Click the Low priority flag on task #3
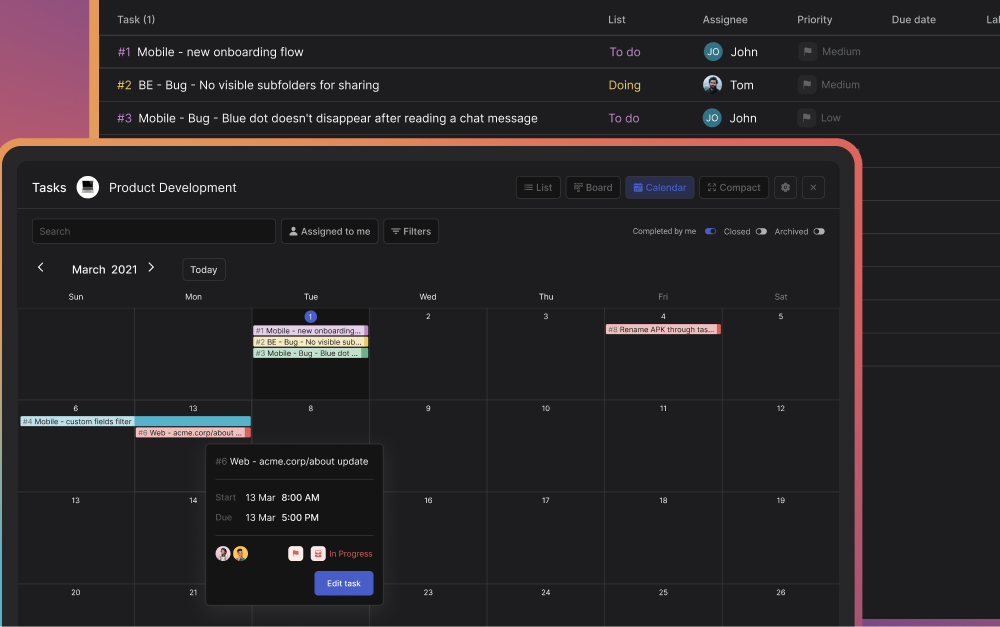This screenshot has width=1000, height=627. (x=807, y=117)
